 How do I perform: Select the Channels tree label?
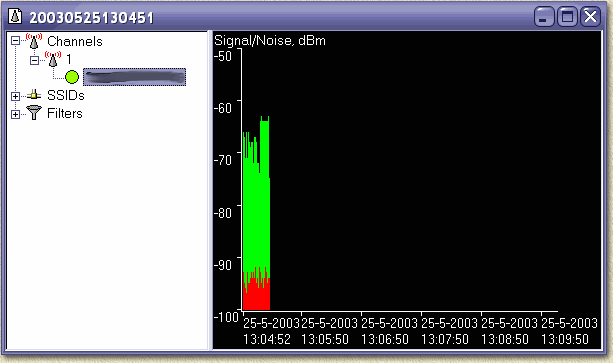pyautogui.click(x=75, y=41)
